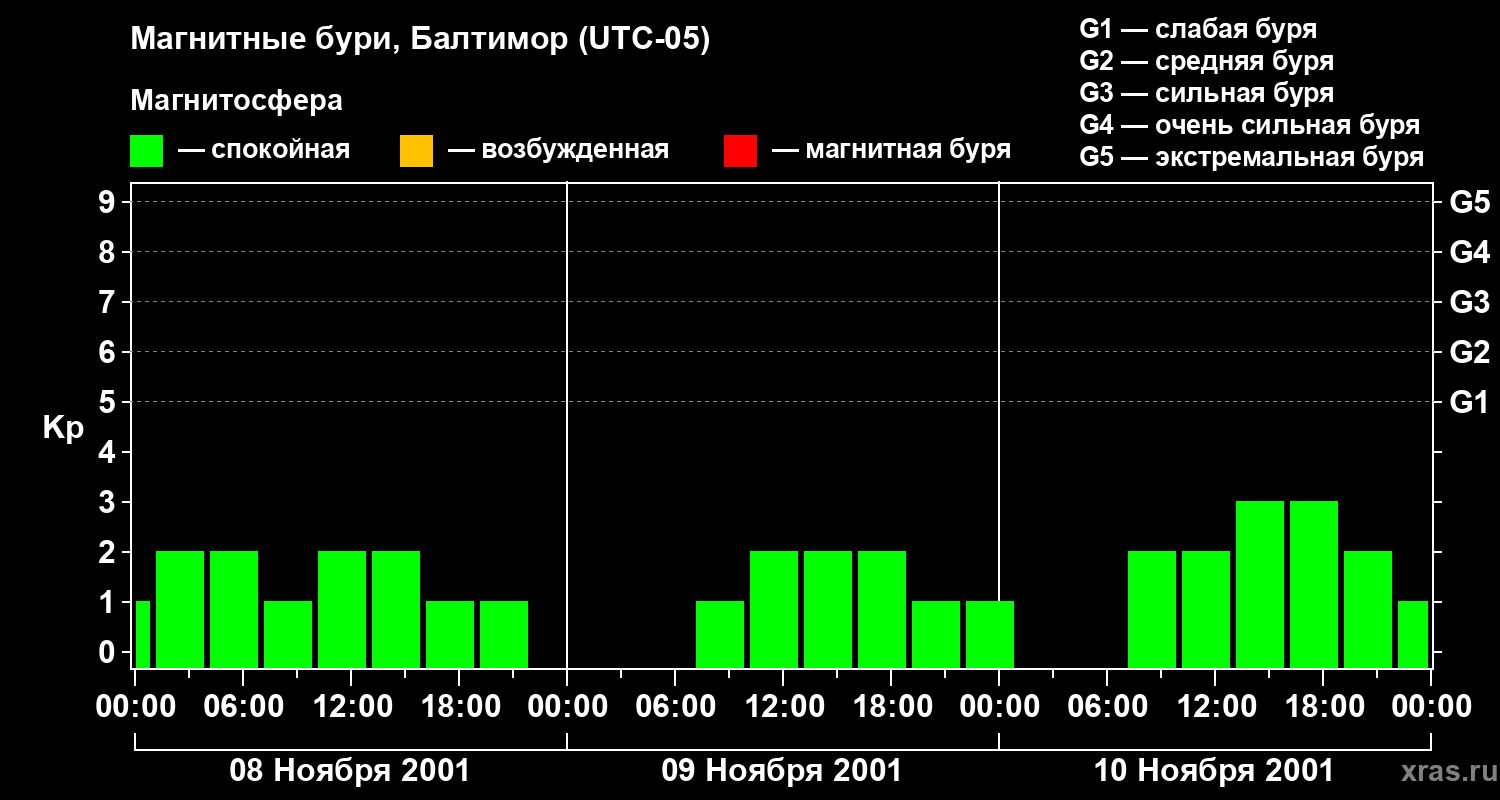Click the "— возбужденная" legend text
Image resolution: width=1500 pixels, height=800 pixels.
559,150
